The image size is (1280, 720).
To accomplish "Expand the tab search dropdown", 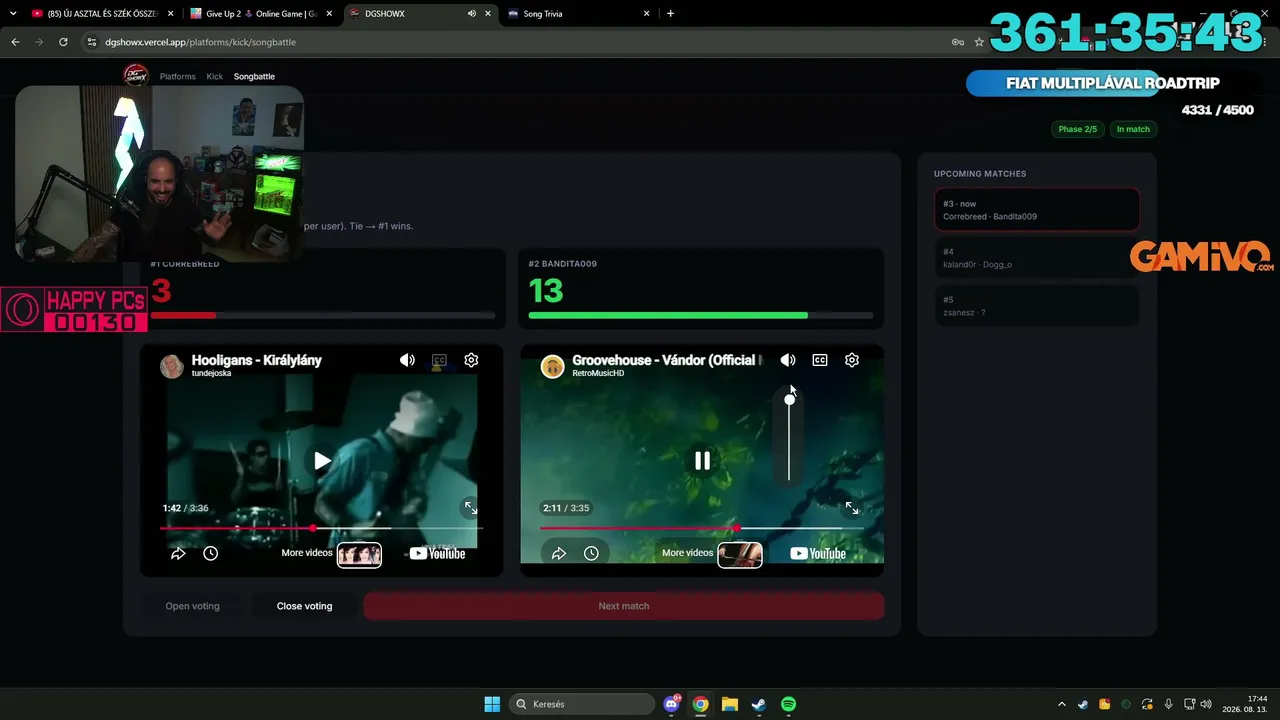I will [x=13, y=14].
